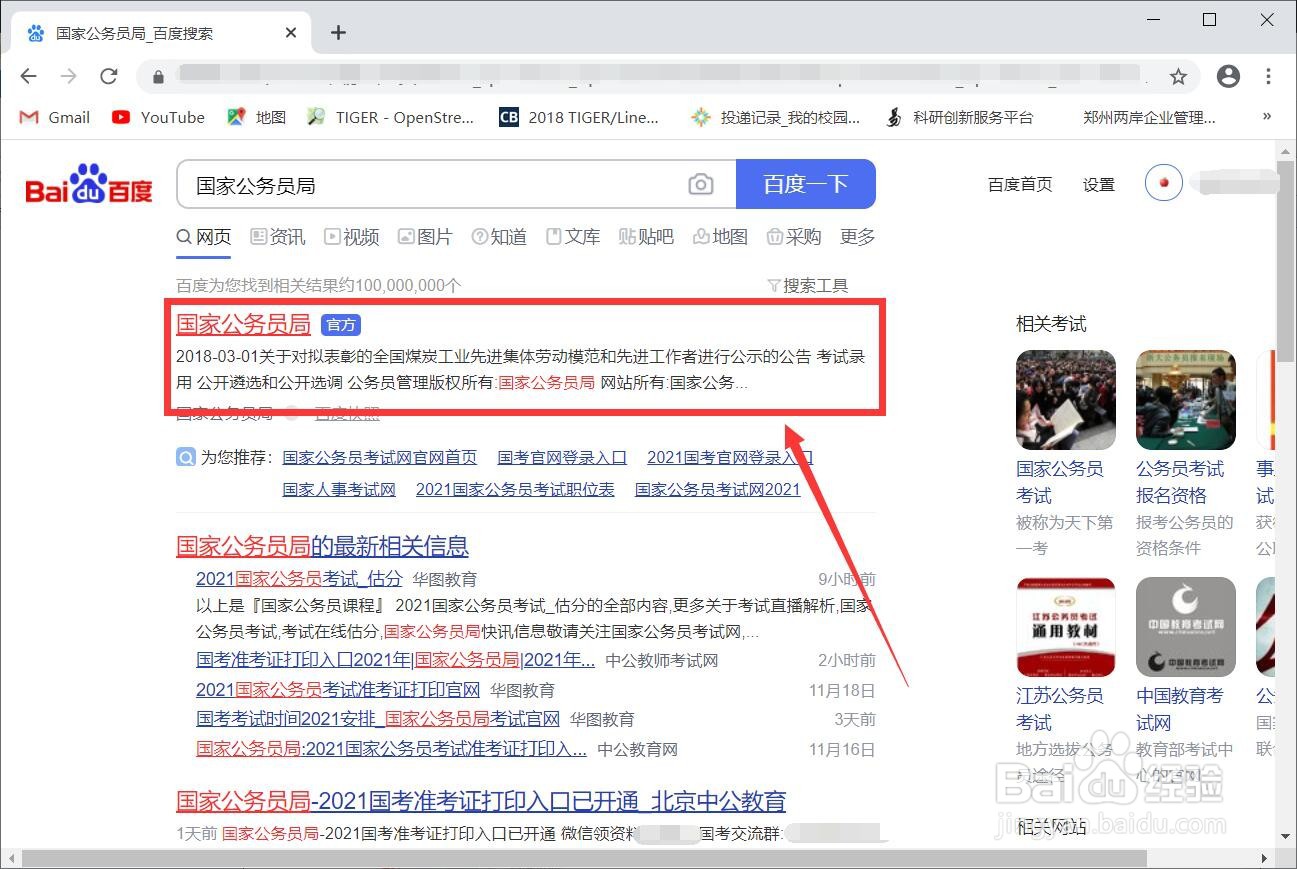Open 2021国家公务员考试职位表 suggestion
The width and height of the screenshot is (1297, 869).
[x=515, y=489]
